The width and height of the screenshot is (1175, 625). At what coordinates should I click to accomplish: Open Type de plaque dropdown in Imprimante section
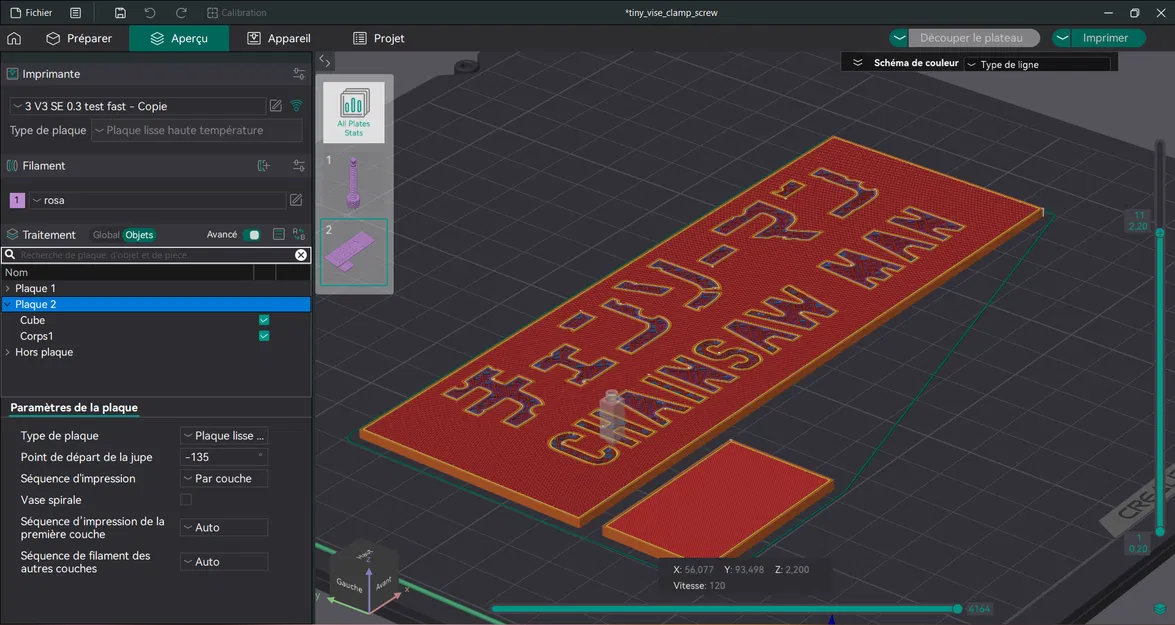(197, 130)
